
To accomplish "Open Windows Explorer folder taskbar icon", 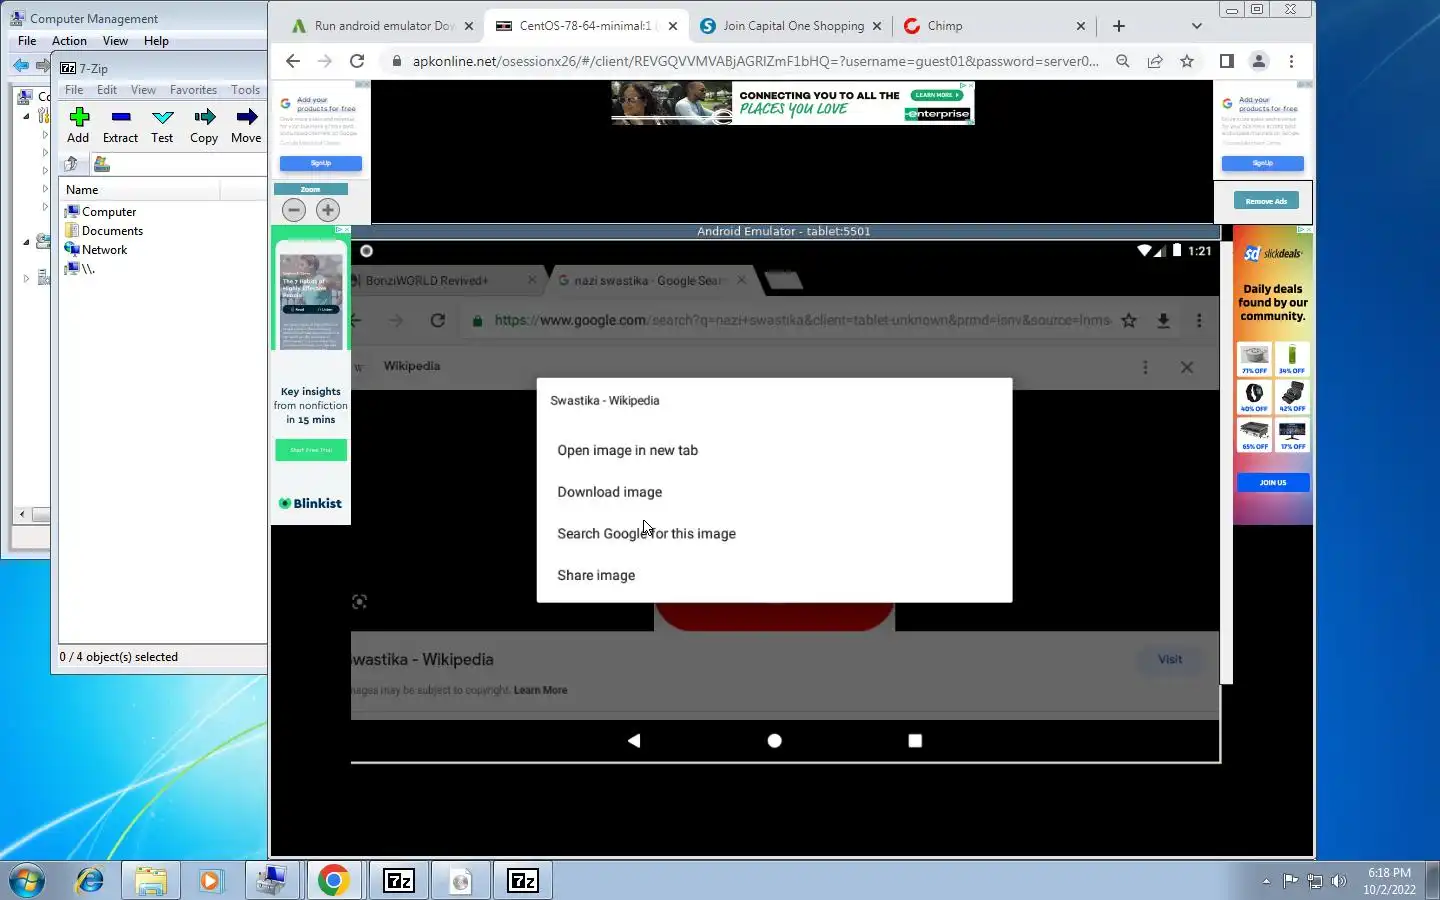I will click(x=151, y=881).
